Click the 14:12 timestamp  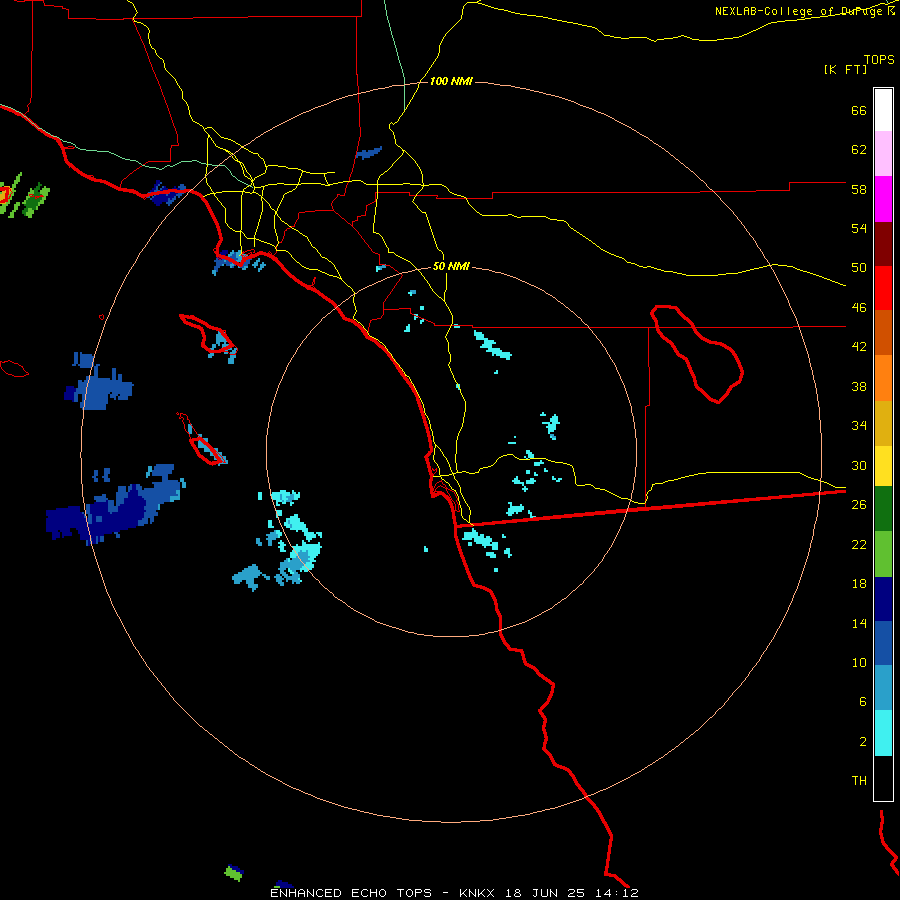pyautogui.click(x=616, y=893)
